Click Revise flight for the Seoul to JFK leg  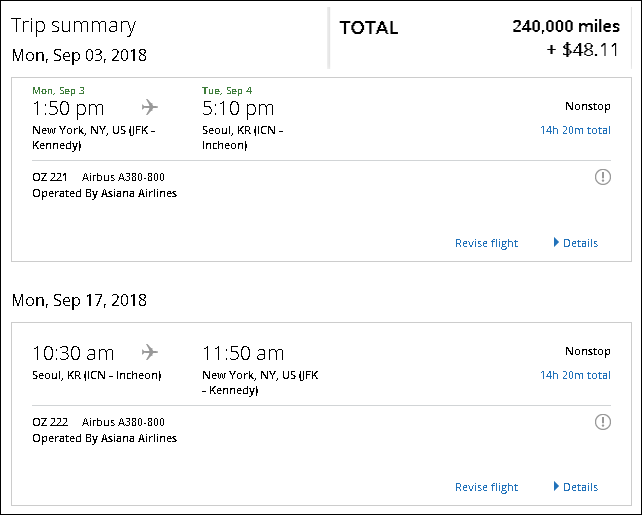click(x=486, y=487)
